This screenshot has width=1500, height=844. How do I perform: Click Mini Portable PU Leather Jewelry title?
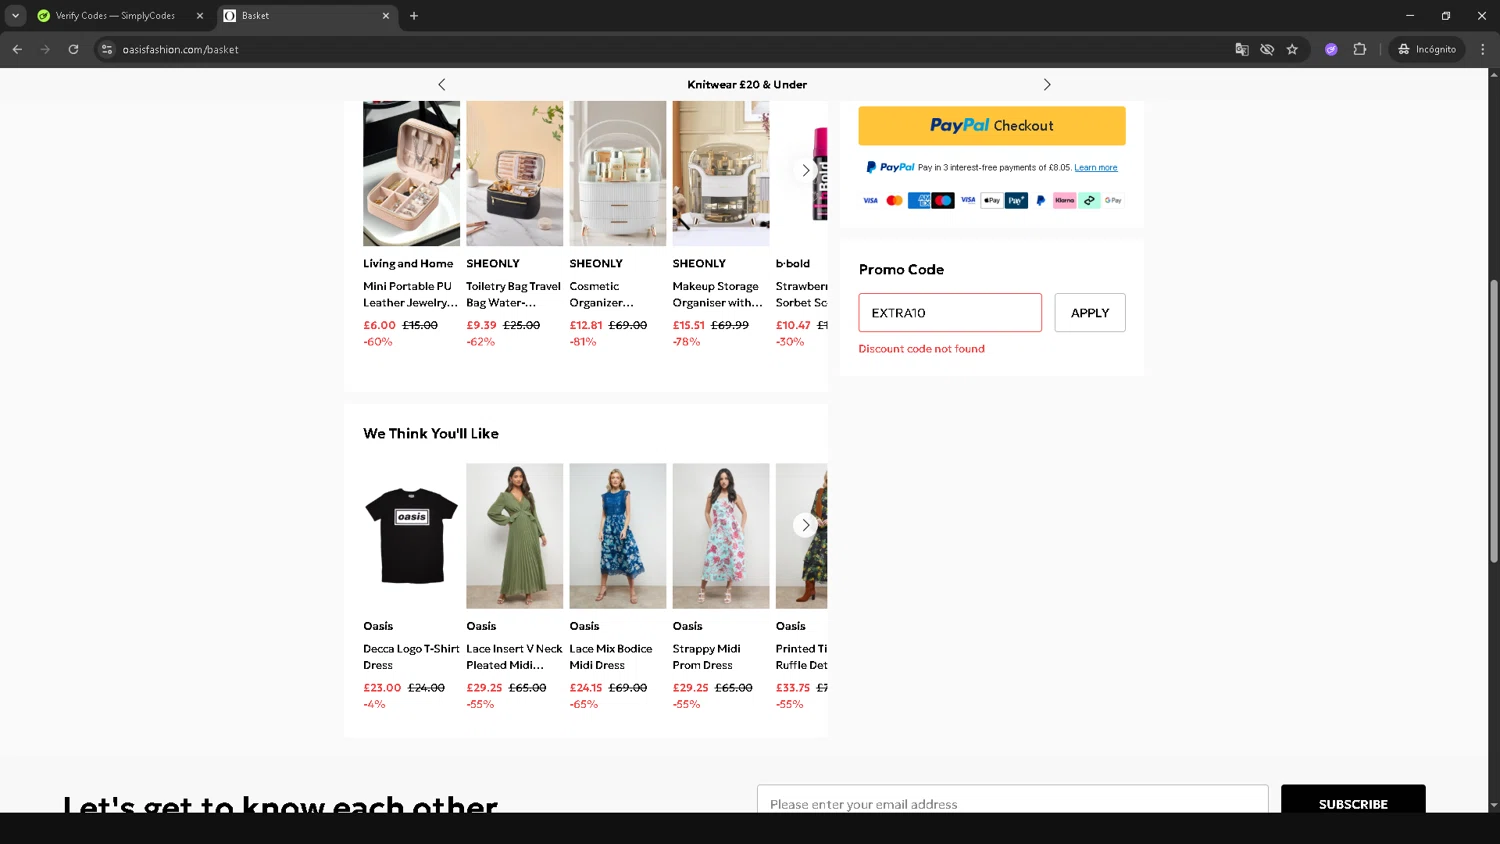click(x=410, y=294)
